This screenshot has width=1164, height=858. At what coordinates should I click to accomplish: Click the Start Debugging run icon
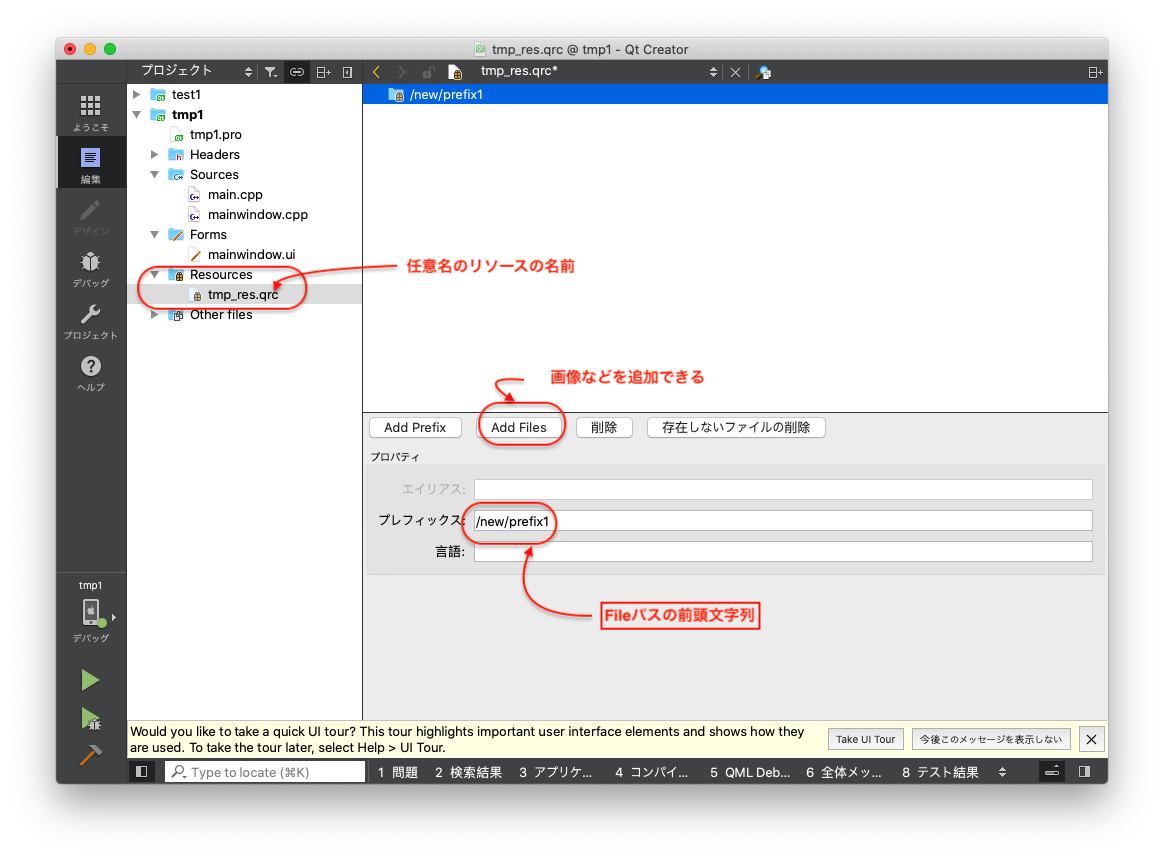(x=91, y=718)
